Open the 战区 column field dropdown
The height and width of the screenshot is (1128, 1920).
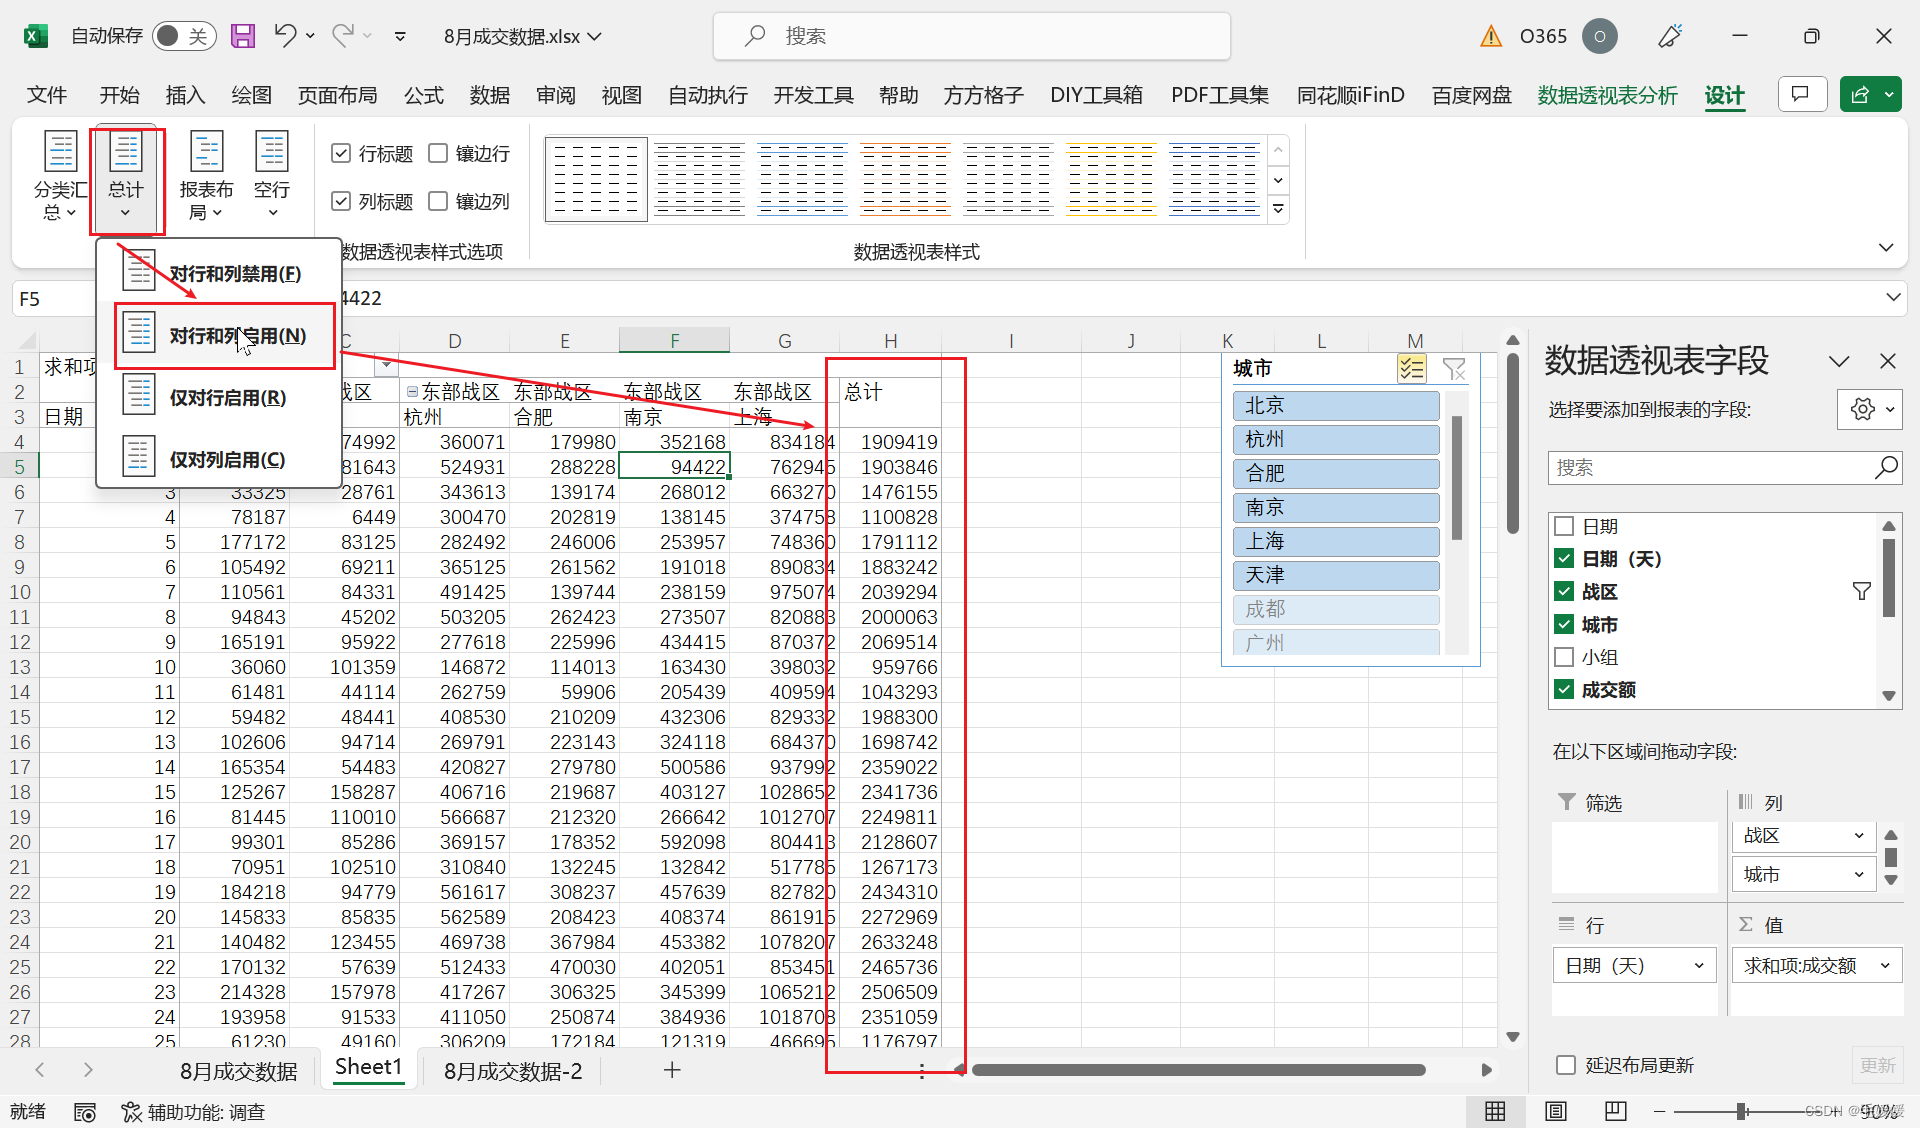tap(1859, 836)
